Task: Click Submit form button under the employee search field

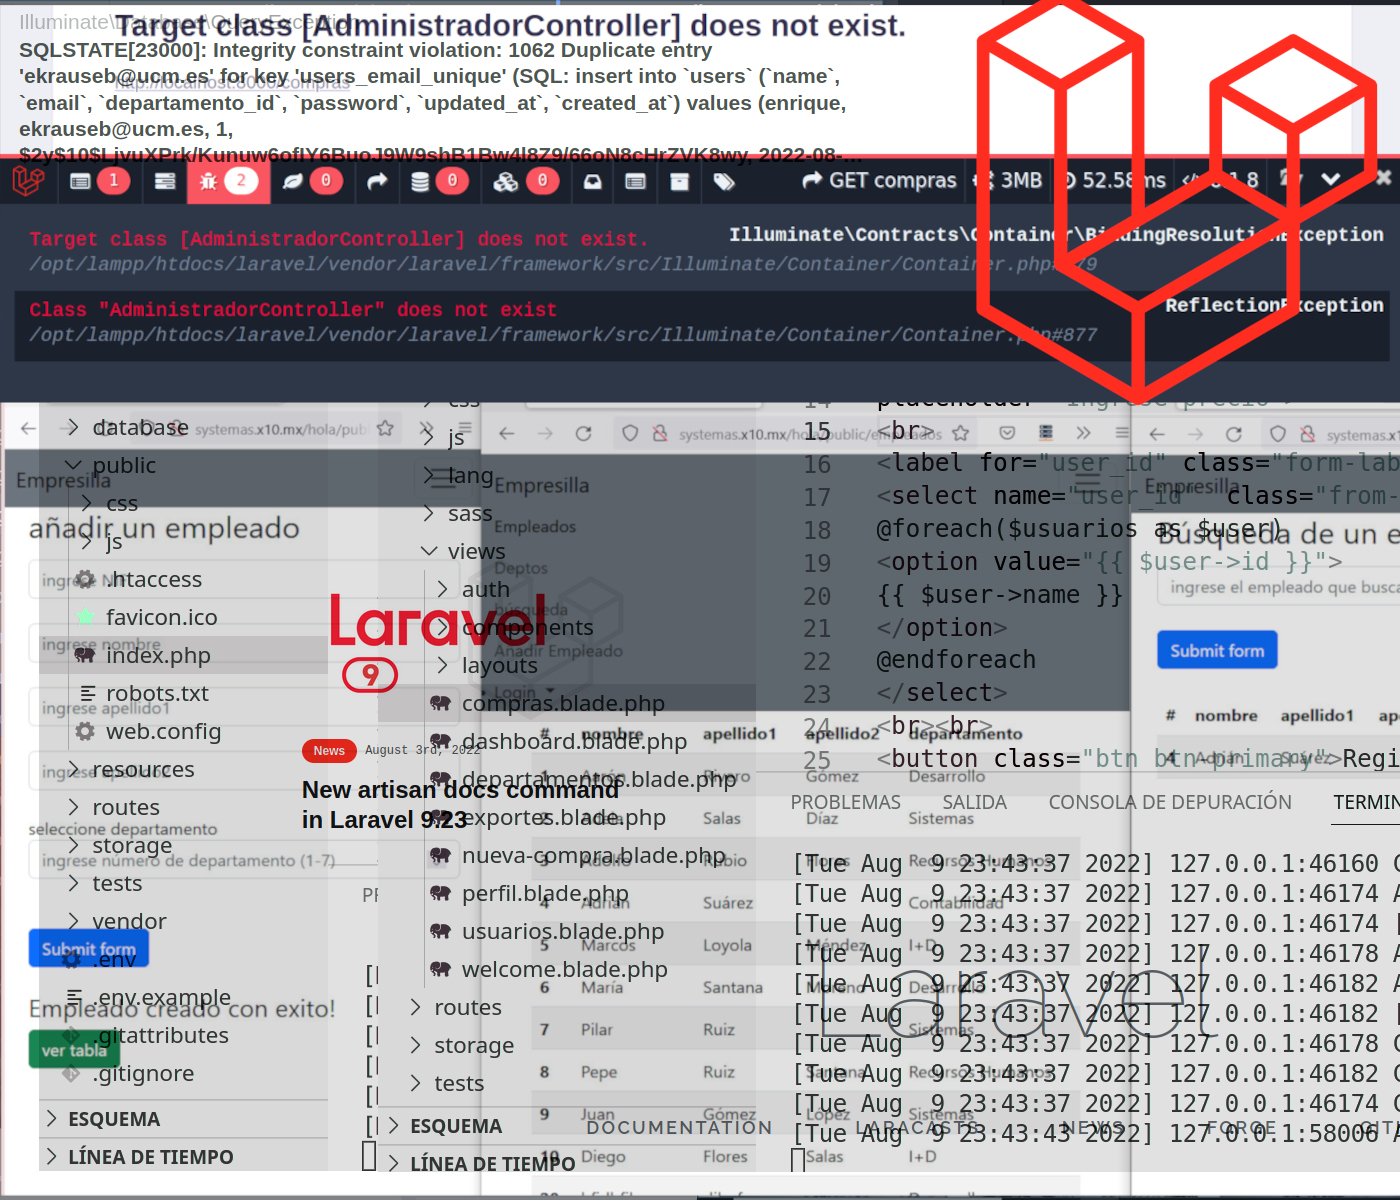Action: tap(1217, 650)
